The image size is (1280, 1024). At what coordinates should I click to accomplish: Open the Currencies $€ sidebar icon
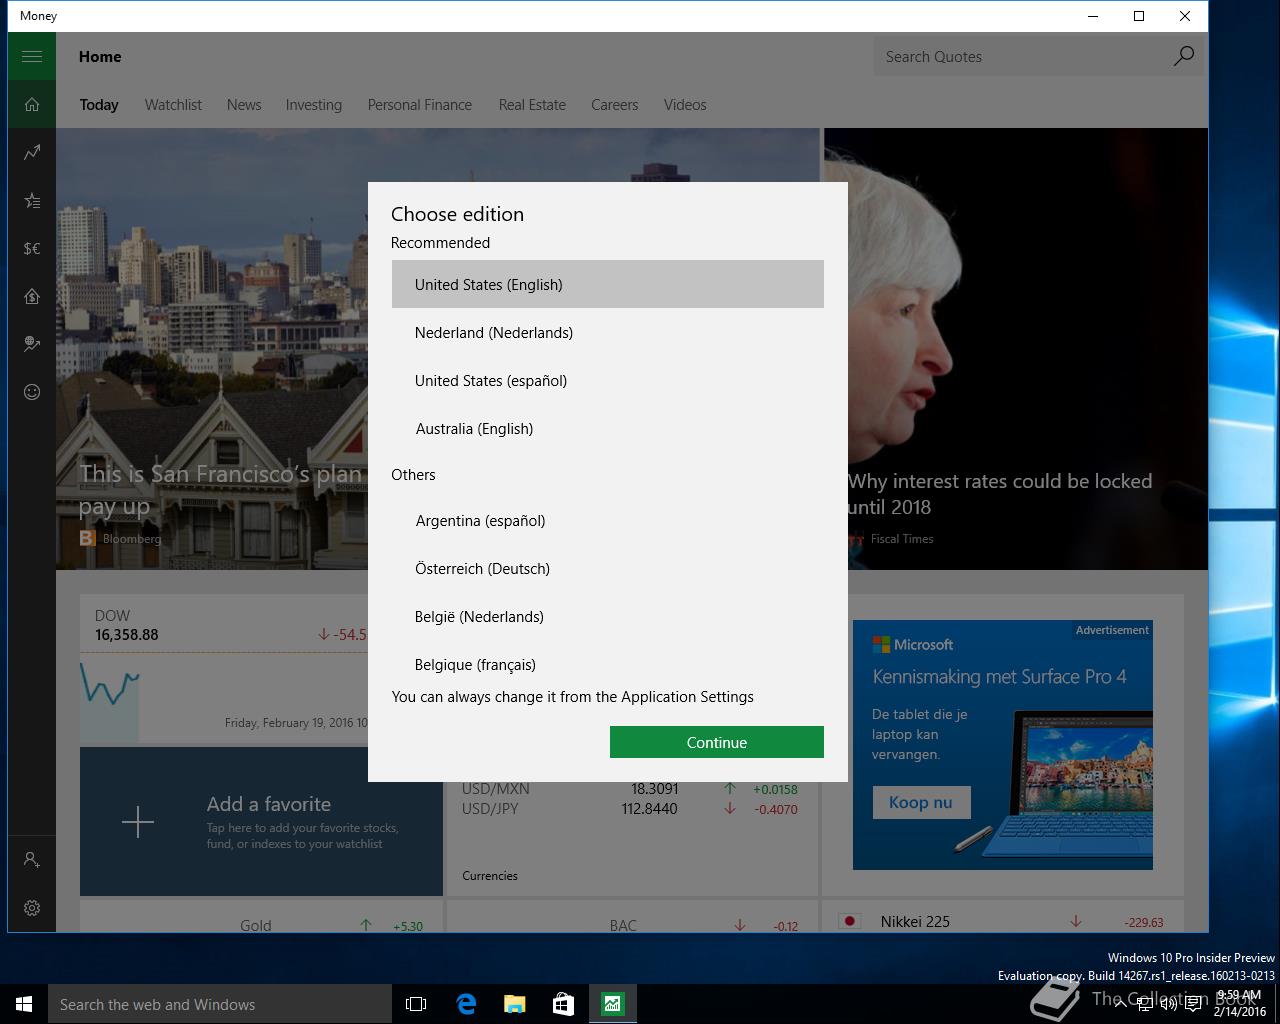coord(32,248)
